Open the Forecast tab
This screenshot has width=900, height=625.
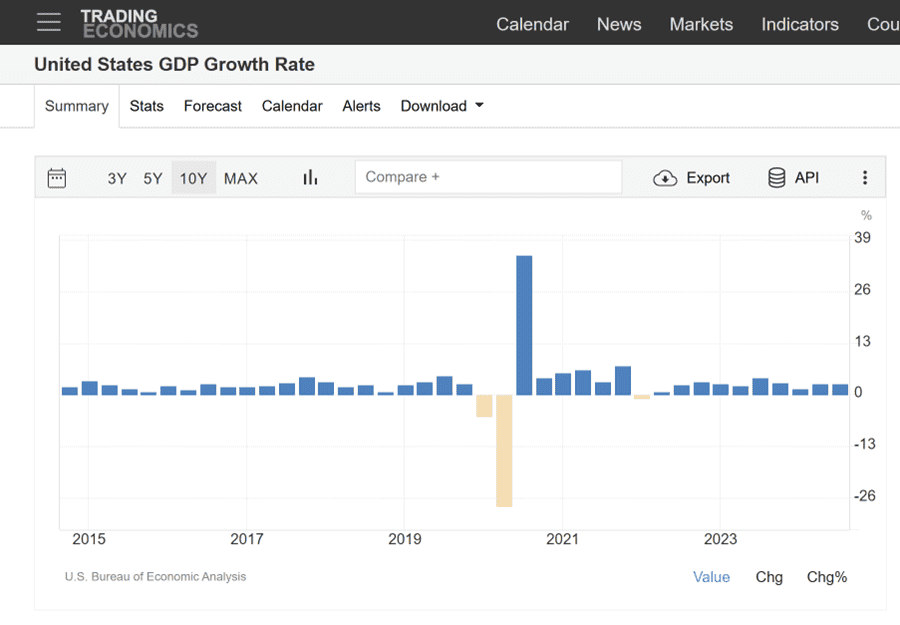pyautogui.click(x=212, y=106)
